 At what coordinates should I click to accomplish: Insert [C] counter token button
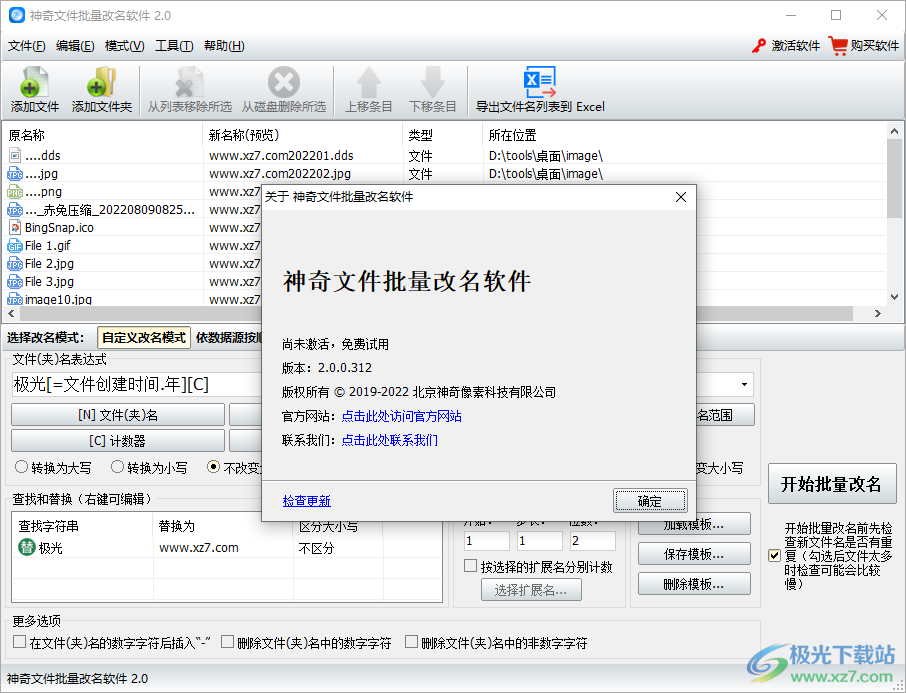tap(118, 441)
